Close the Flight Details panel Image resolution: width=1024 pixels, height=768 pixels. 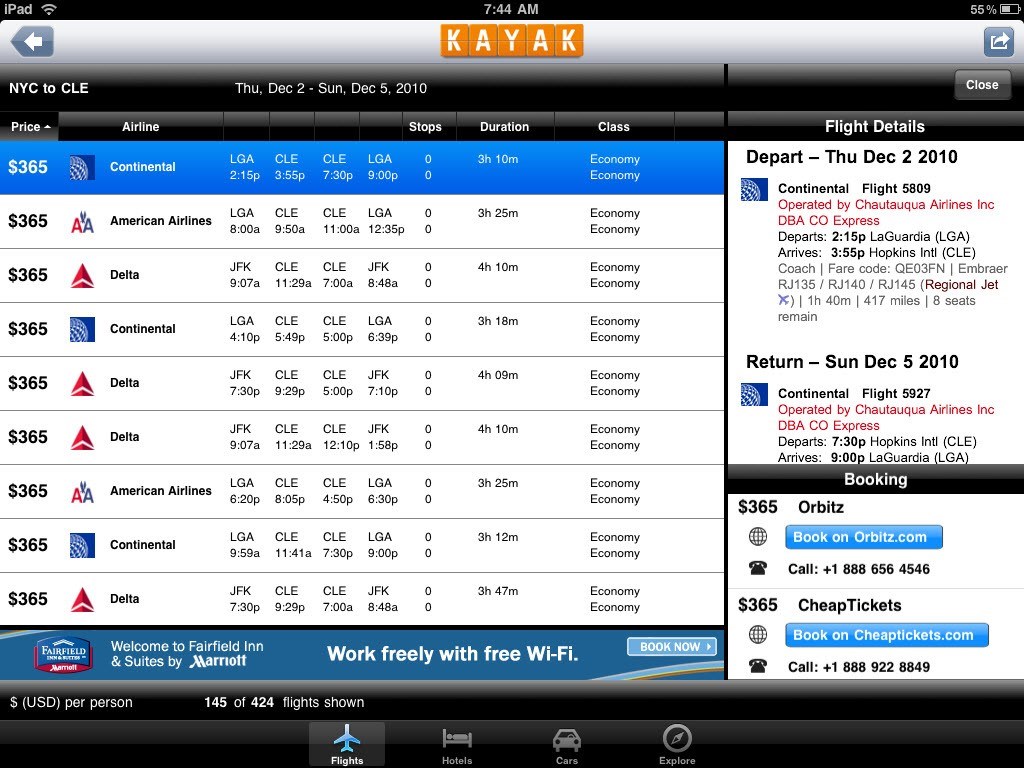pyautogui.click(x=982, y=85)
